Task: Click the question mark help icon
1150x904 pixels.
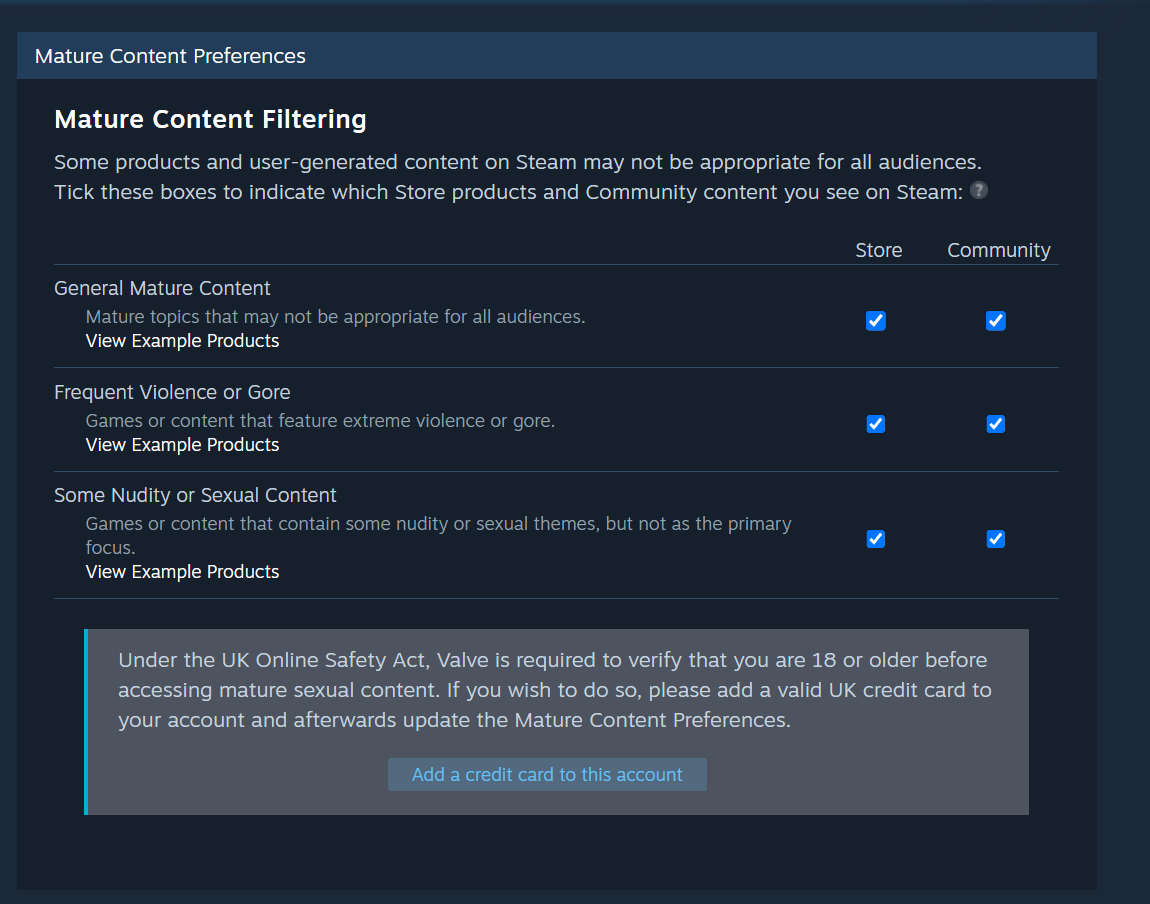Action: coord(978,191)
